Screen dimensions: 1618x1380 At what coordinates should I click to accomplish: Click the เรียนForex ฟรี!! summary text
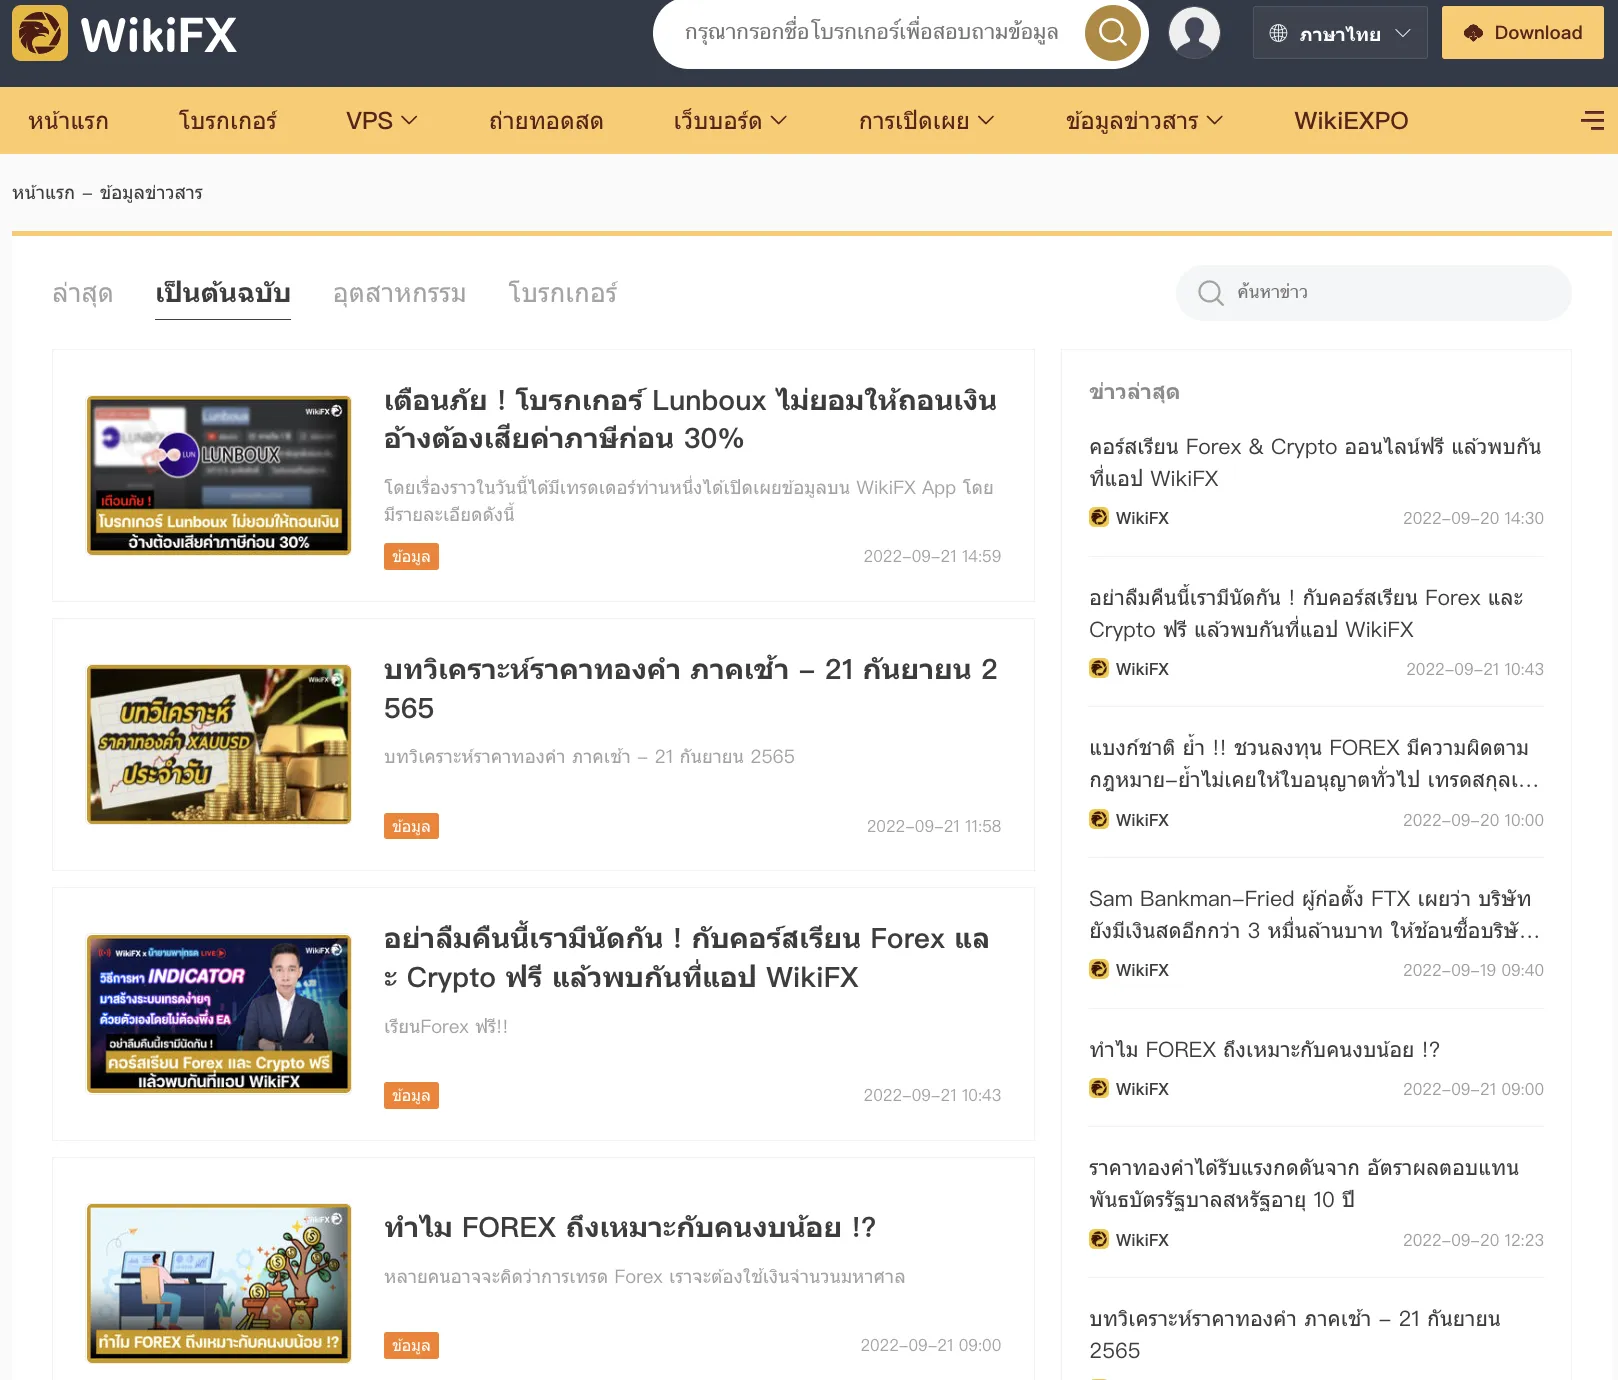coord(446,1027)
